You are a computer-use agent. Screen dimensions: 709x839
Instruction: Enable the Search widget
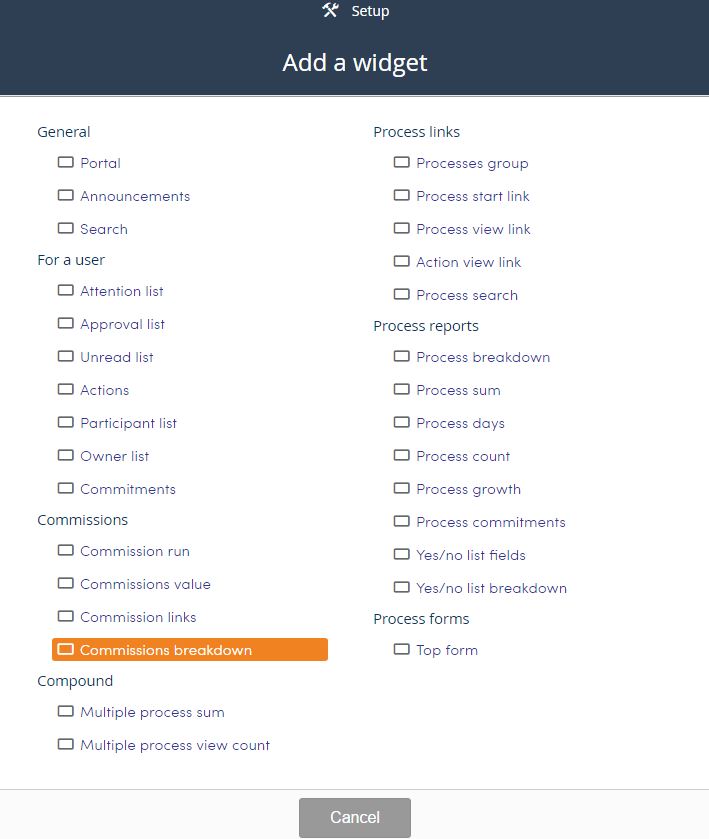(66, 228)
